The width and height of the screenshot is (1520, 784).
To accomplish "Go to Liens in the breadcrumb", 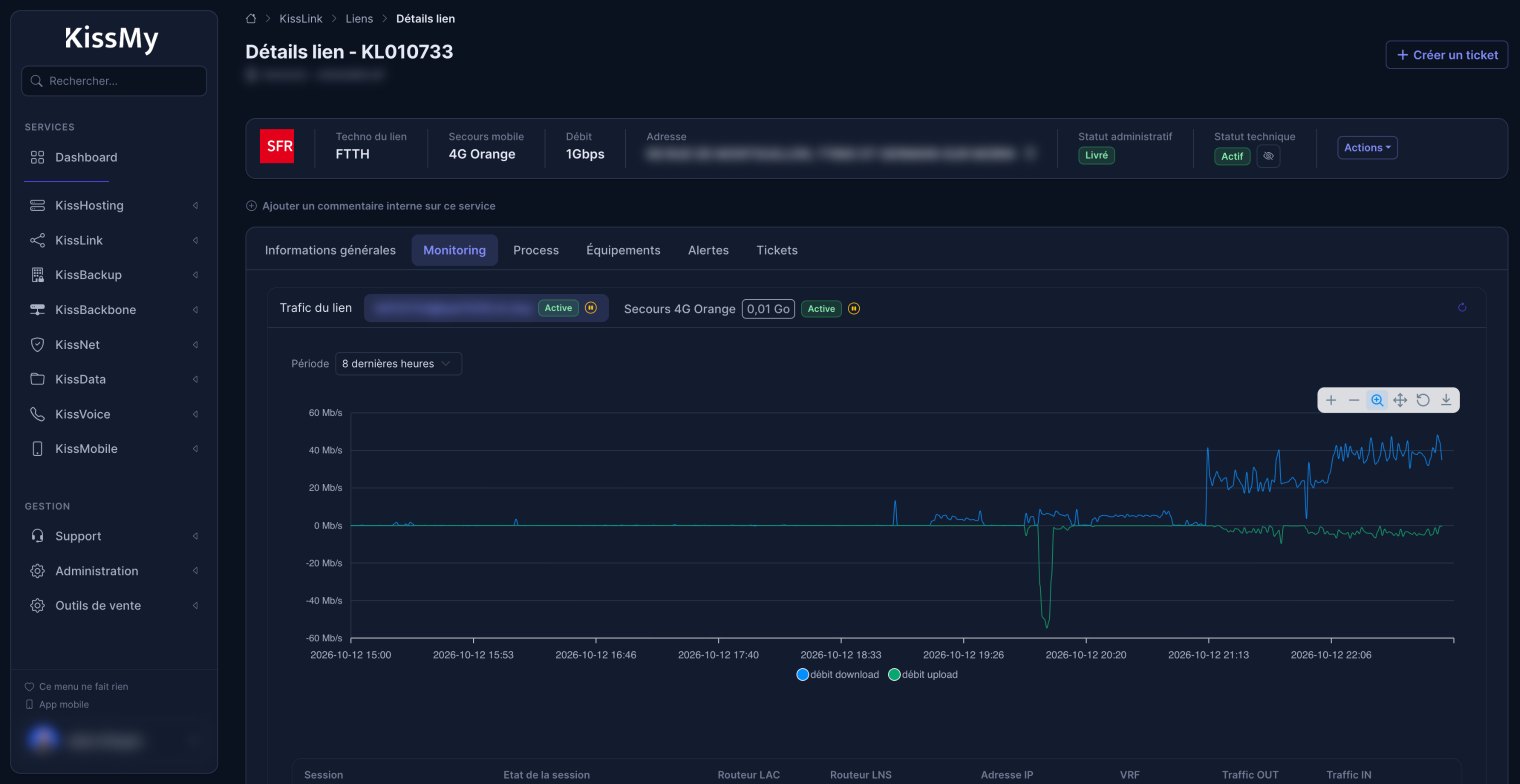I will [359, 19].
